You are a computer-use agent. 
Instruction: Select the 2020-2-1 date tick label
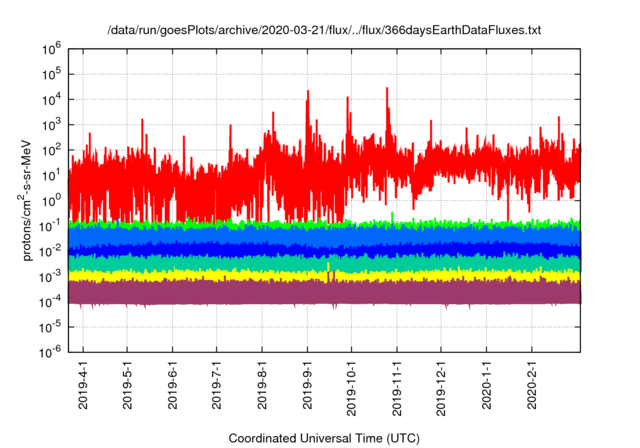click(x=532, y=385)
